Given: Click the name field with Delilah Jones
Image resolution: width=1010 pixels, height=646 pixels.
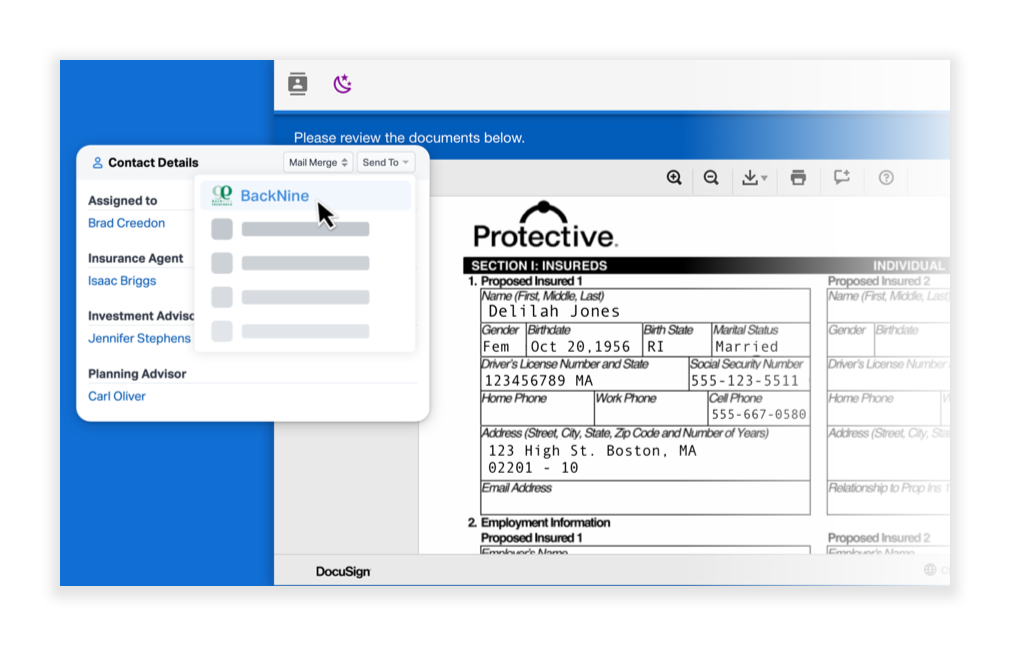Looking at the screenshot, I should (645, 306).
